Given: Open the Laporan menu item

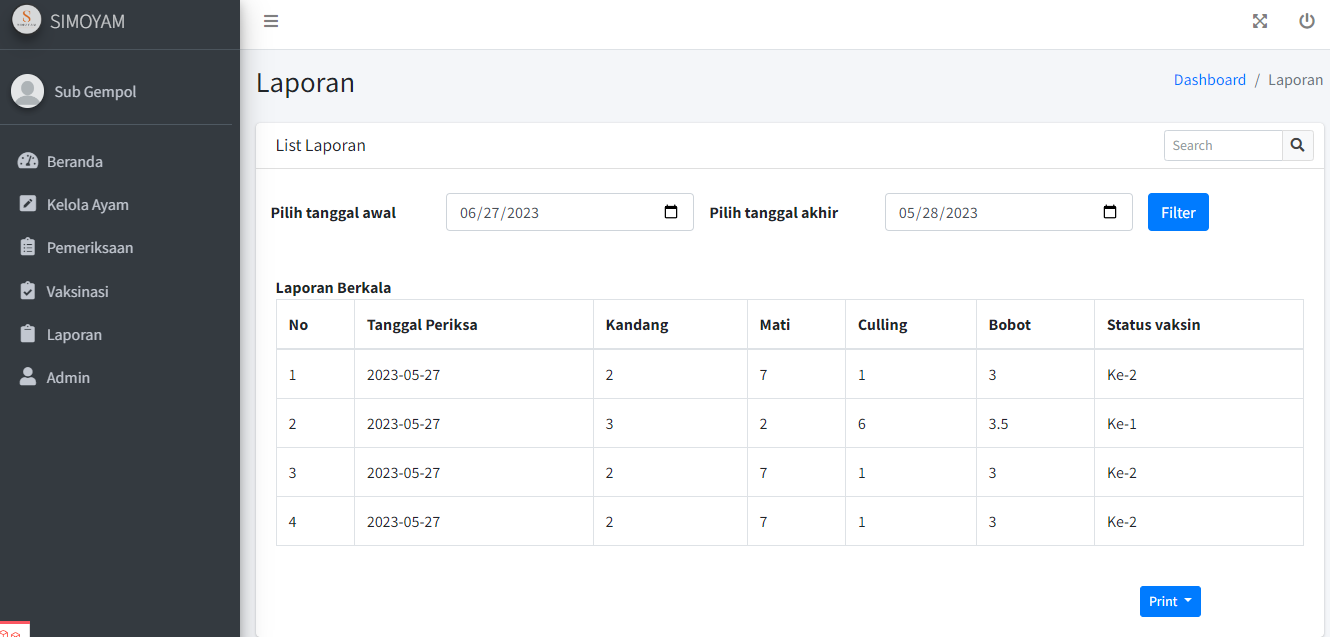Looking at the screenshot, I should tap(75, 334).
